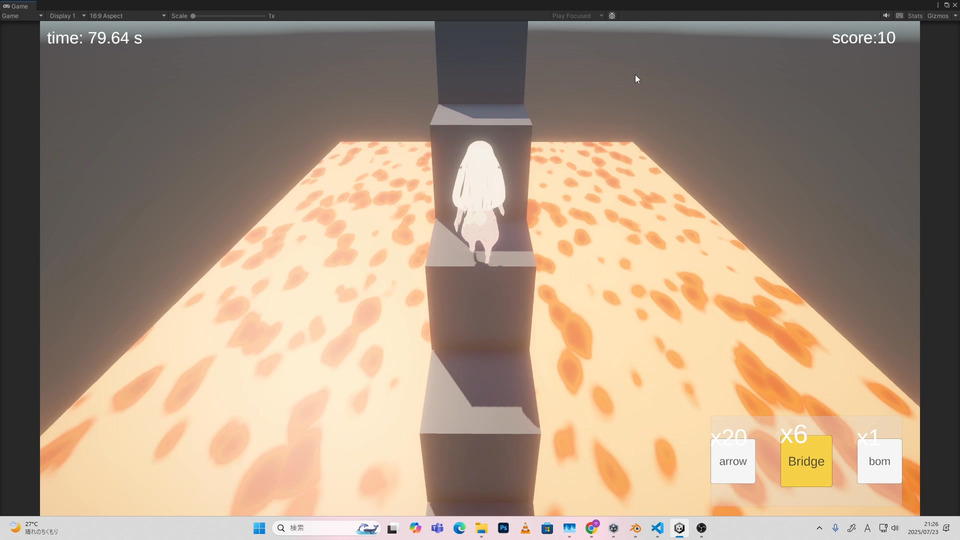Open the Display 1 dropdown
The height and width of the screenshot is (540, 960).
(67, 16)
